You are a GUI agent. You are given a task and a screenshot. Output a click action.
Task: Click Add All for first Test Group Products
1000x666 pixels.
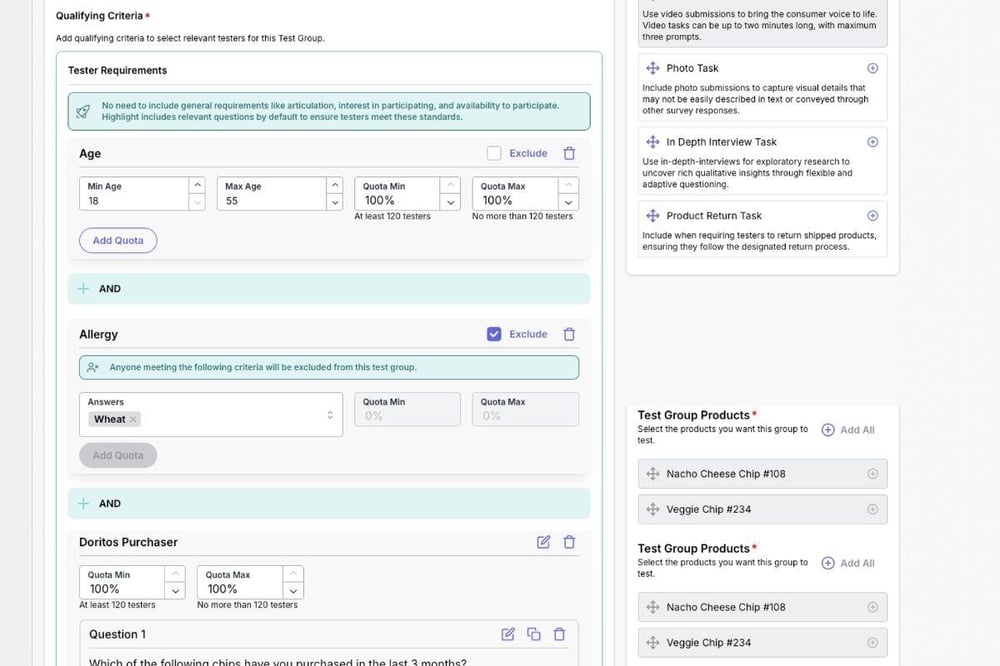pyautogui.click(x=848, y=430)
